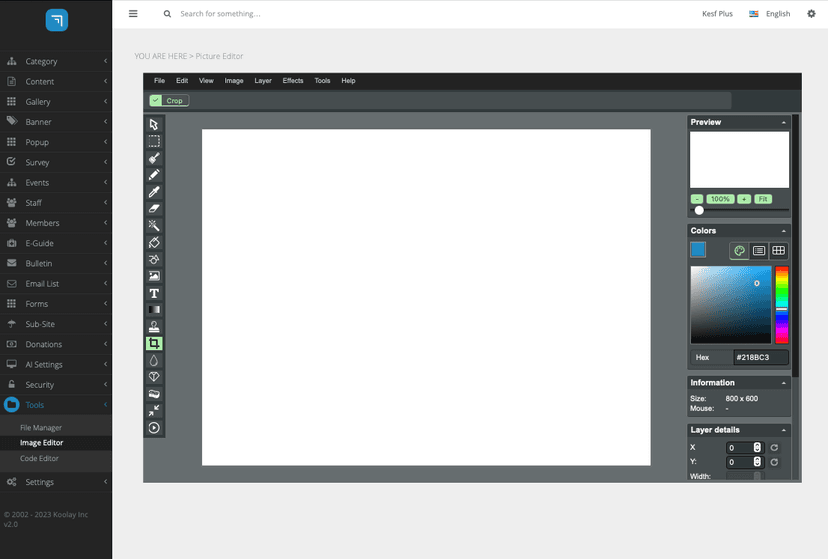The height and width of the screenshot is (559, 828).
Task: Select the Desaturate tool
Action: click(154, 394)
